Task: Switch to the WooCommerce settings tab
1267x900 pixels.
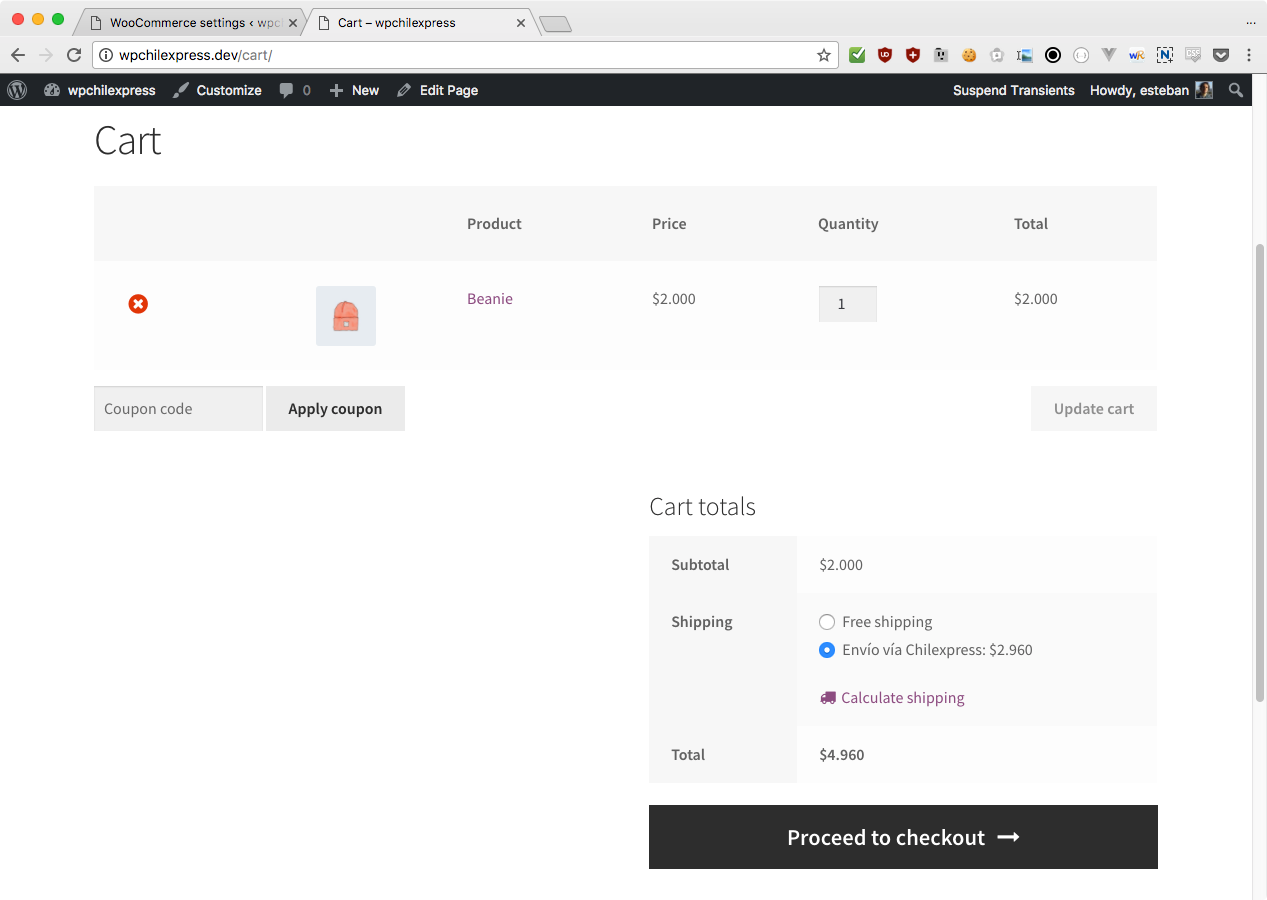Action: pyautogui.click(x=188, y=22)
